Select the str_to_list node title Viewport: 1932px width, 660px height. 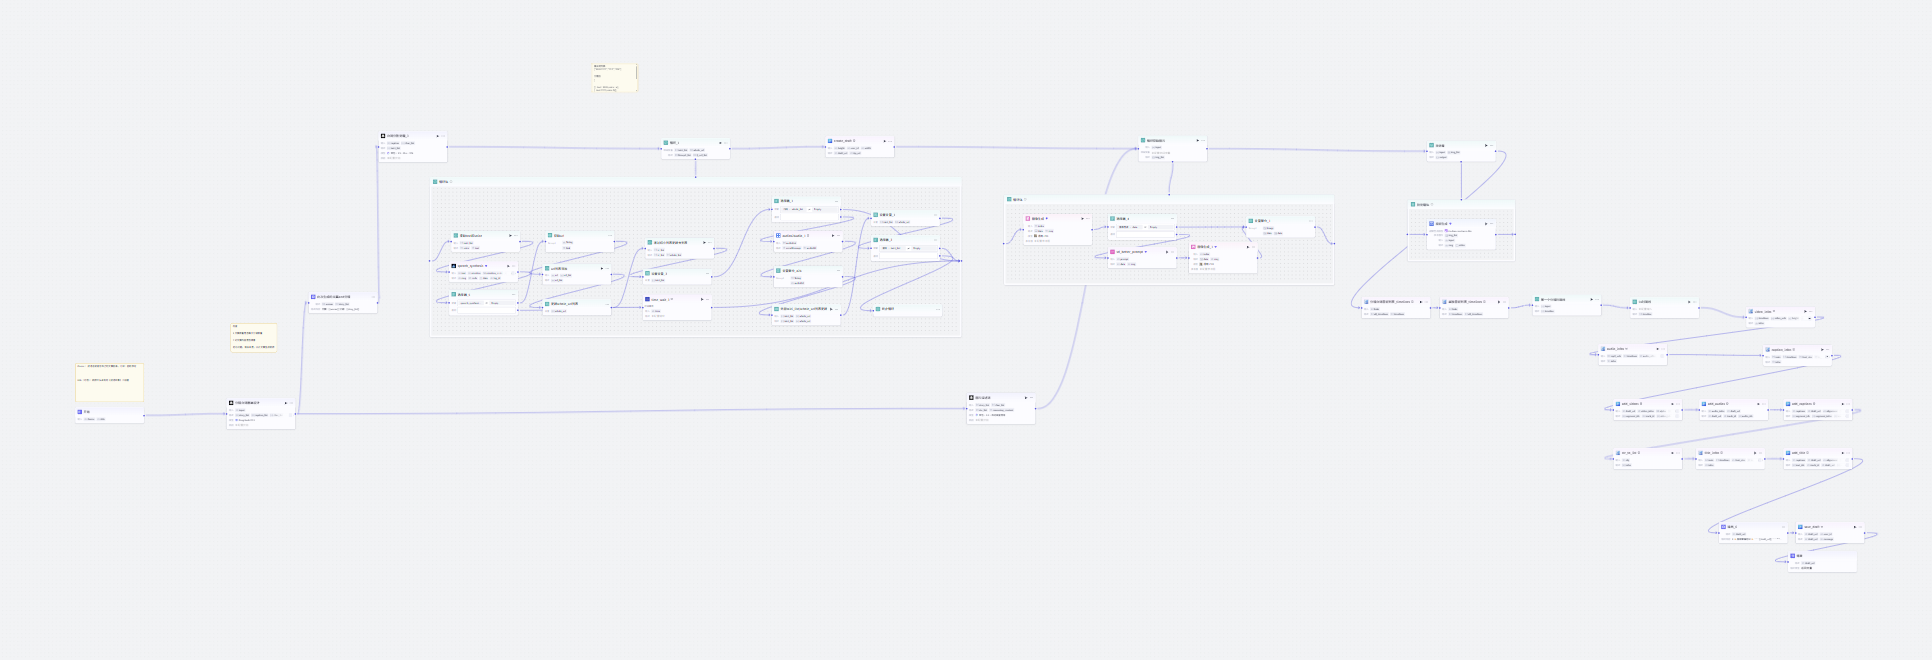click(1630, 453)
